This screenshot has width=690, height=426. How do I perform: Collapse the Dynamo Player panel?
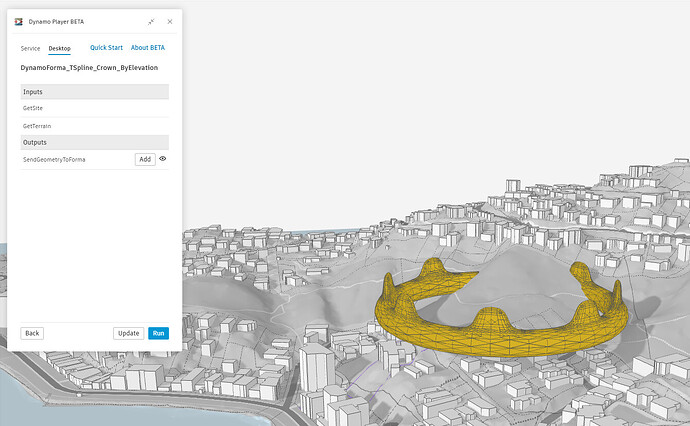[x=151, y=22]
